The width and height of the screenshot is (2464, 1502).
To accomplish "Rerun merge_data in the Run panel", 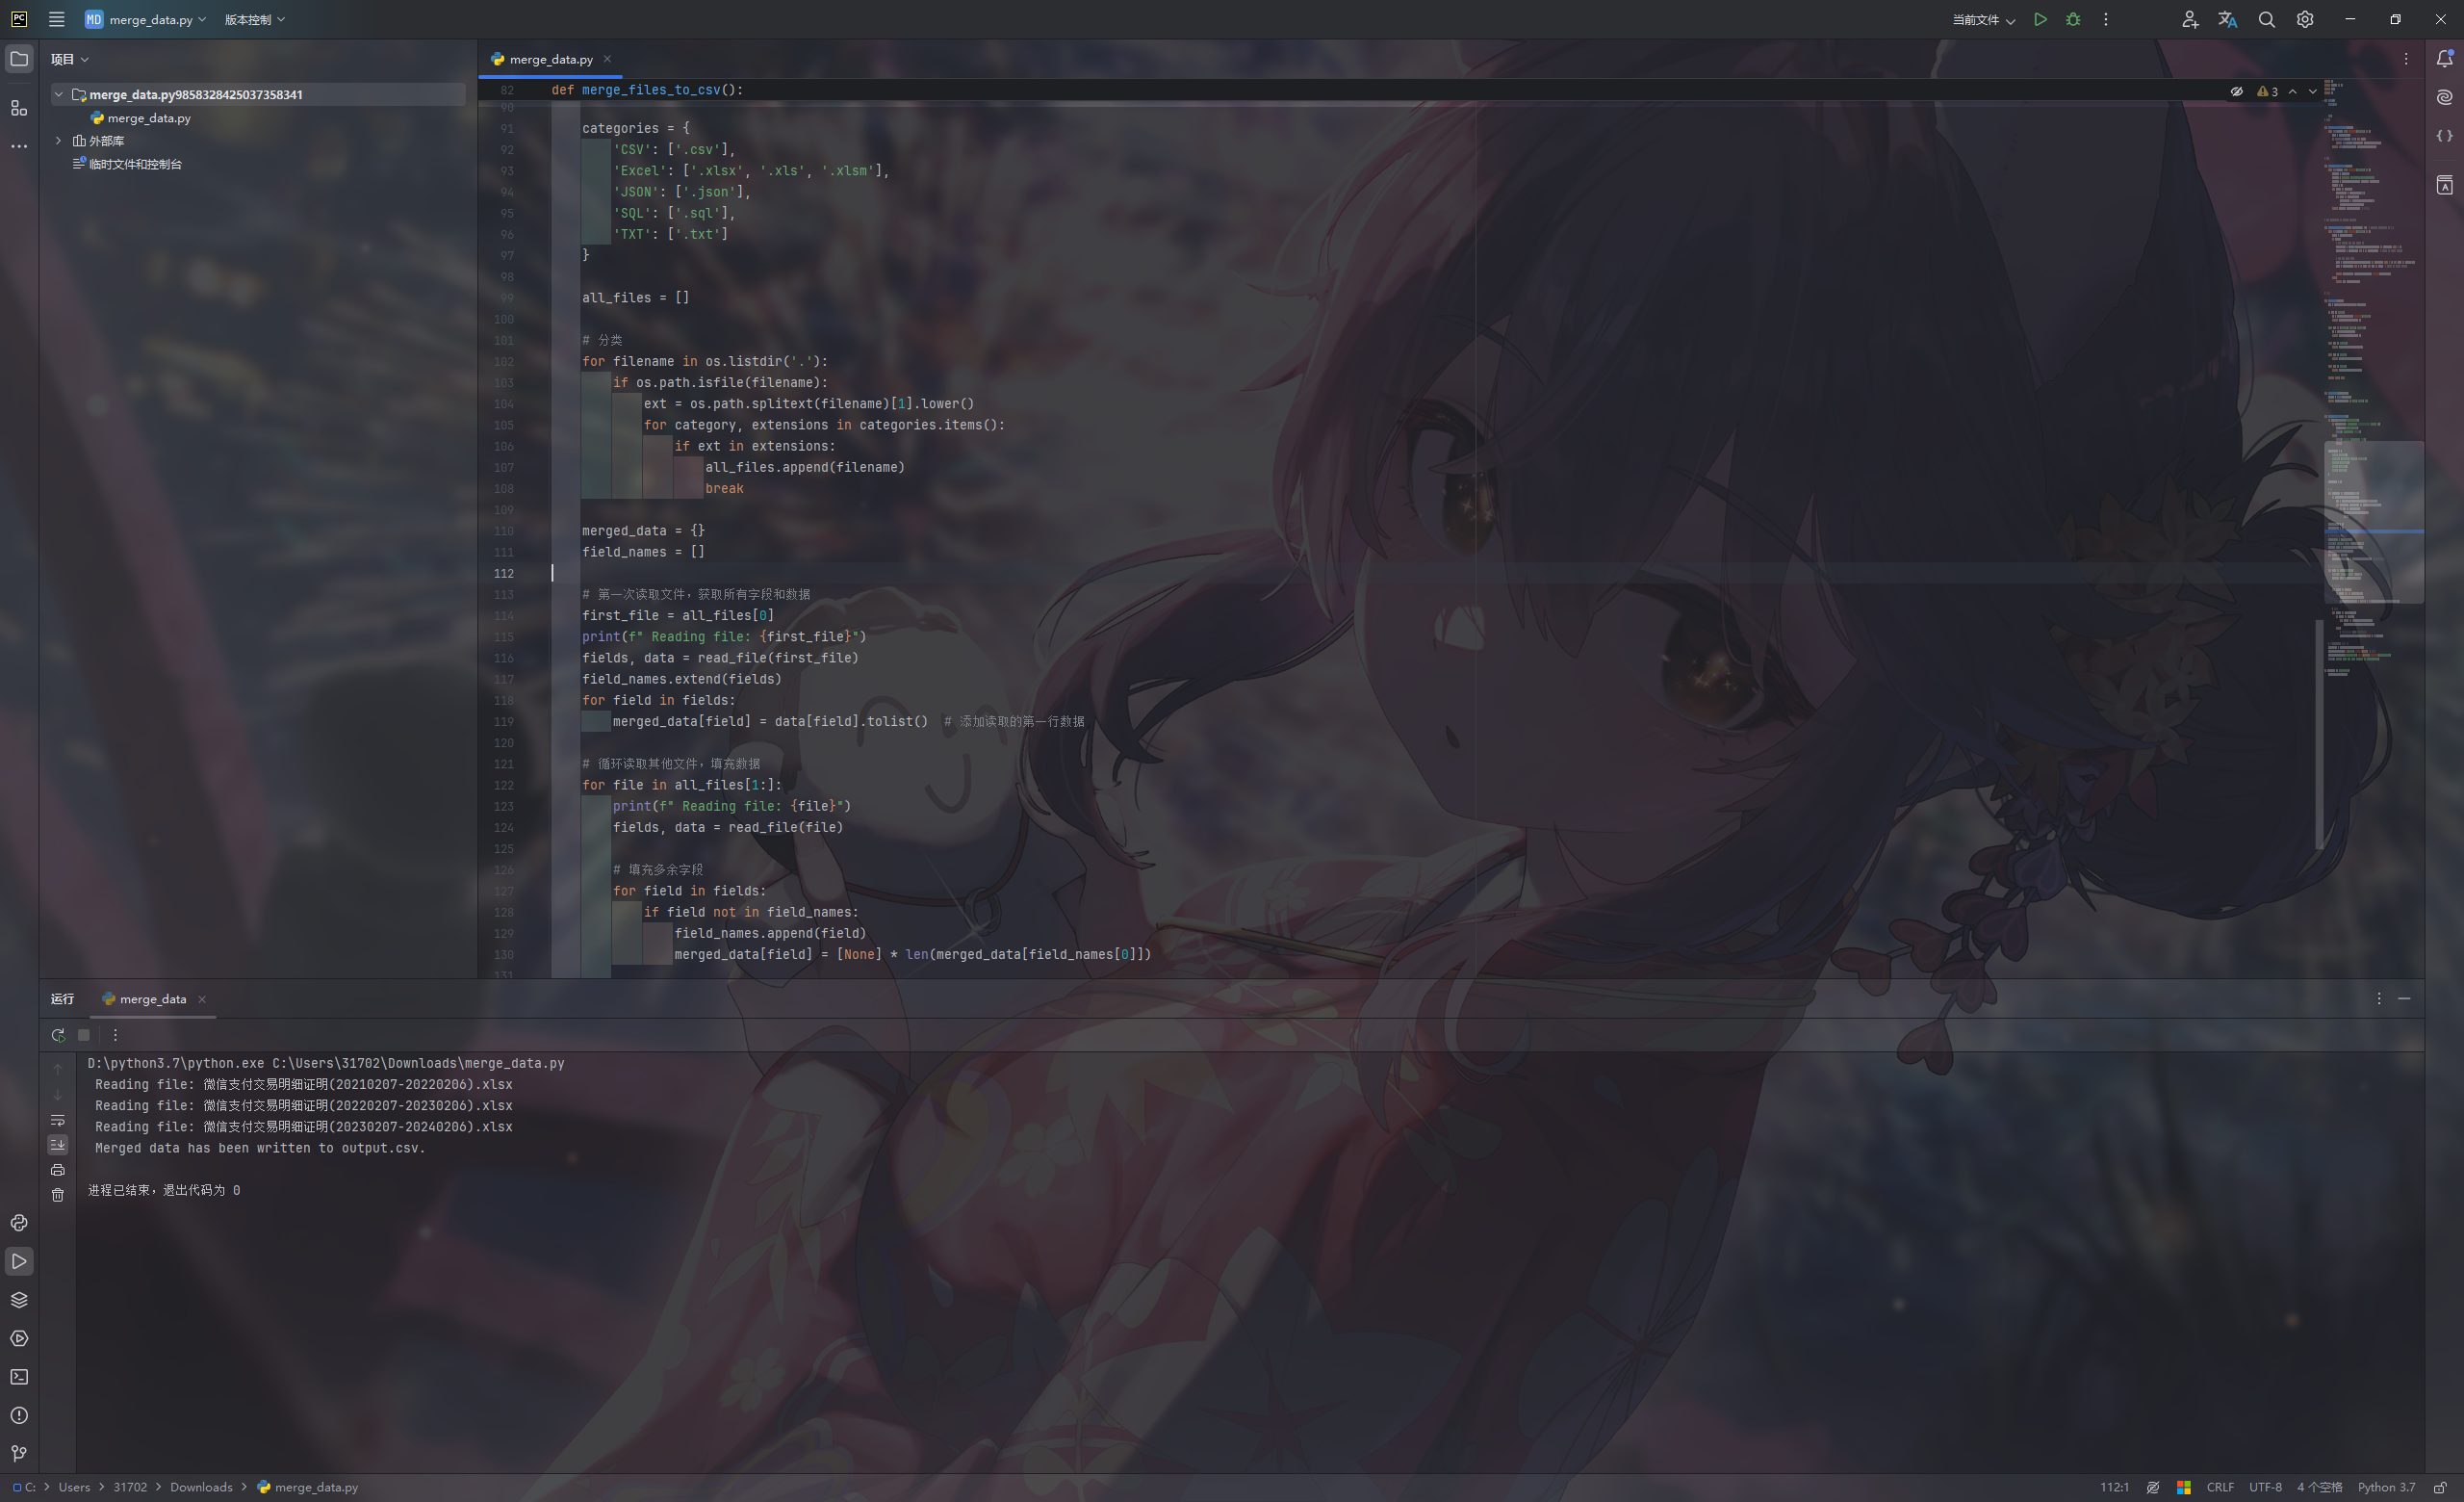I will click(58, 1035).
